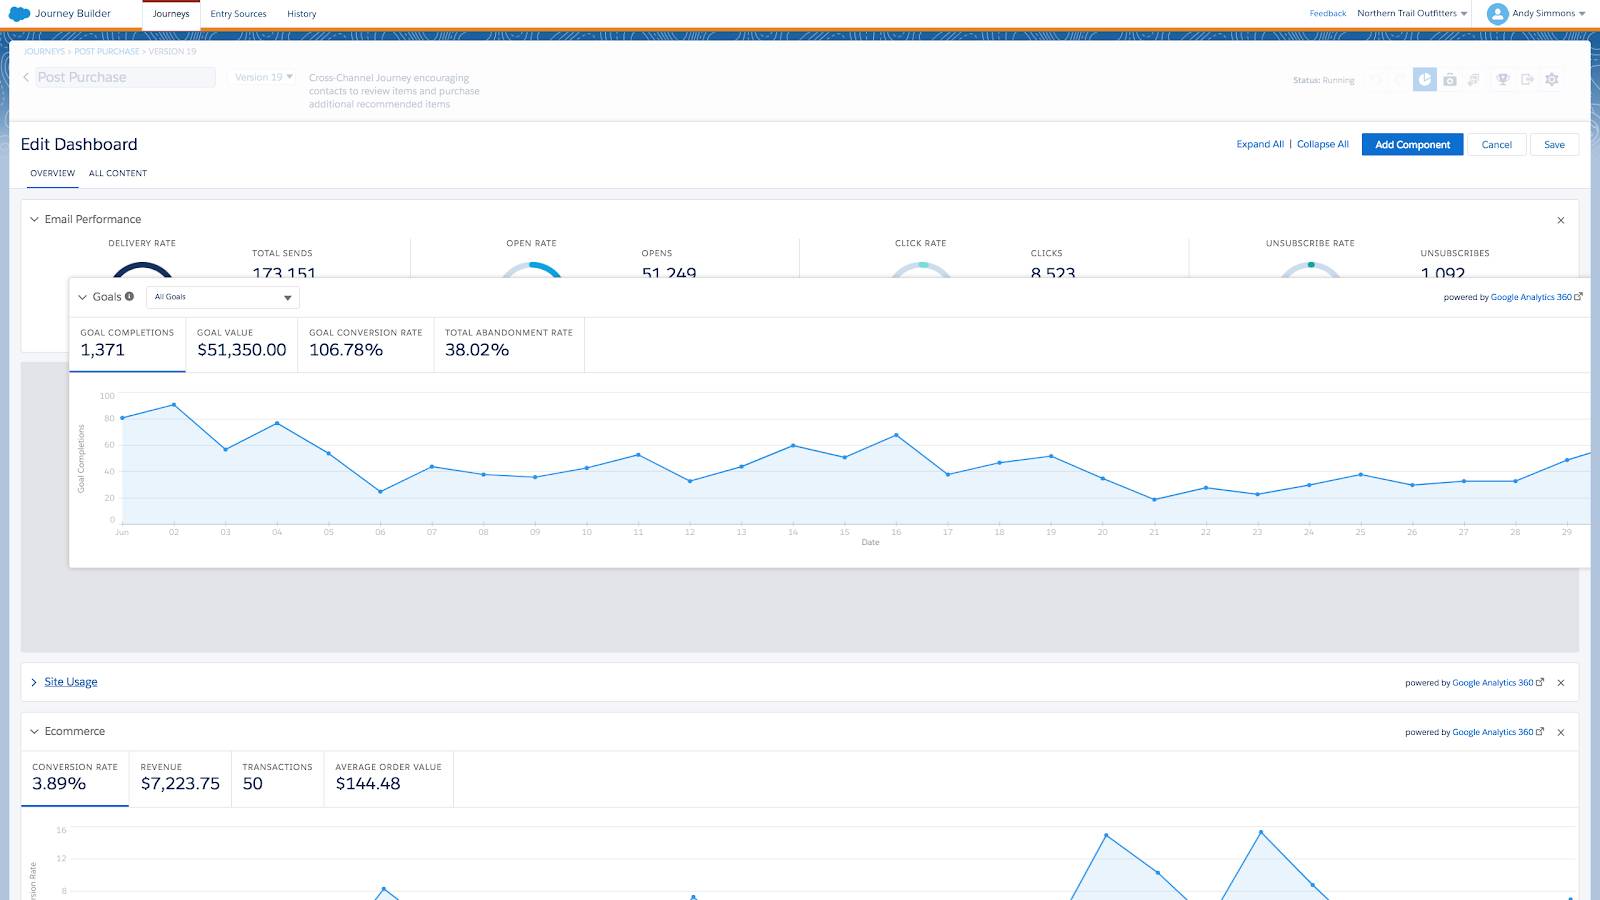This screenshot has width=1600, height=900.
Task: Switch to the Journeys tab
Action: click(171, 14)
